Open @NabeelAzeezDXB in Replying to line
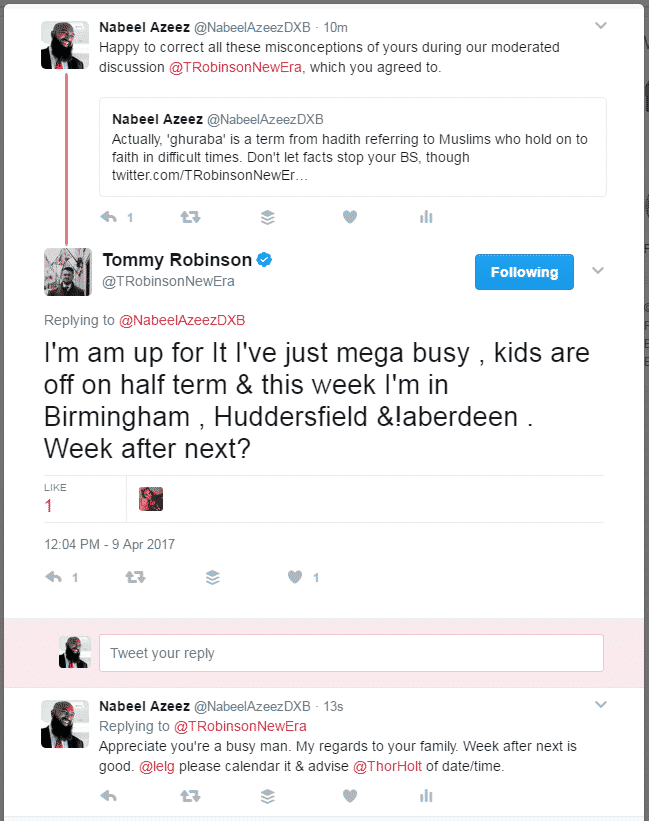 (182, 320)
